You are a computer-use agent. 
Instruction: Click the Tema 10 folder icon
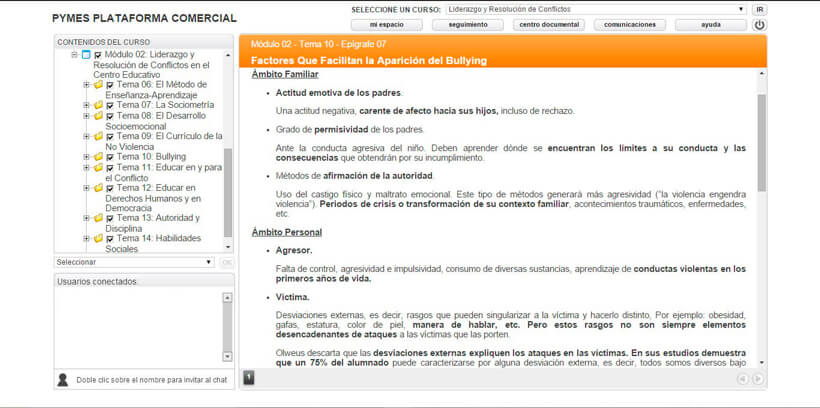(x=98, y=156)
